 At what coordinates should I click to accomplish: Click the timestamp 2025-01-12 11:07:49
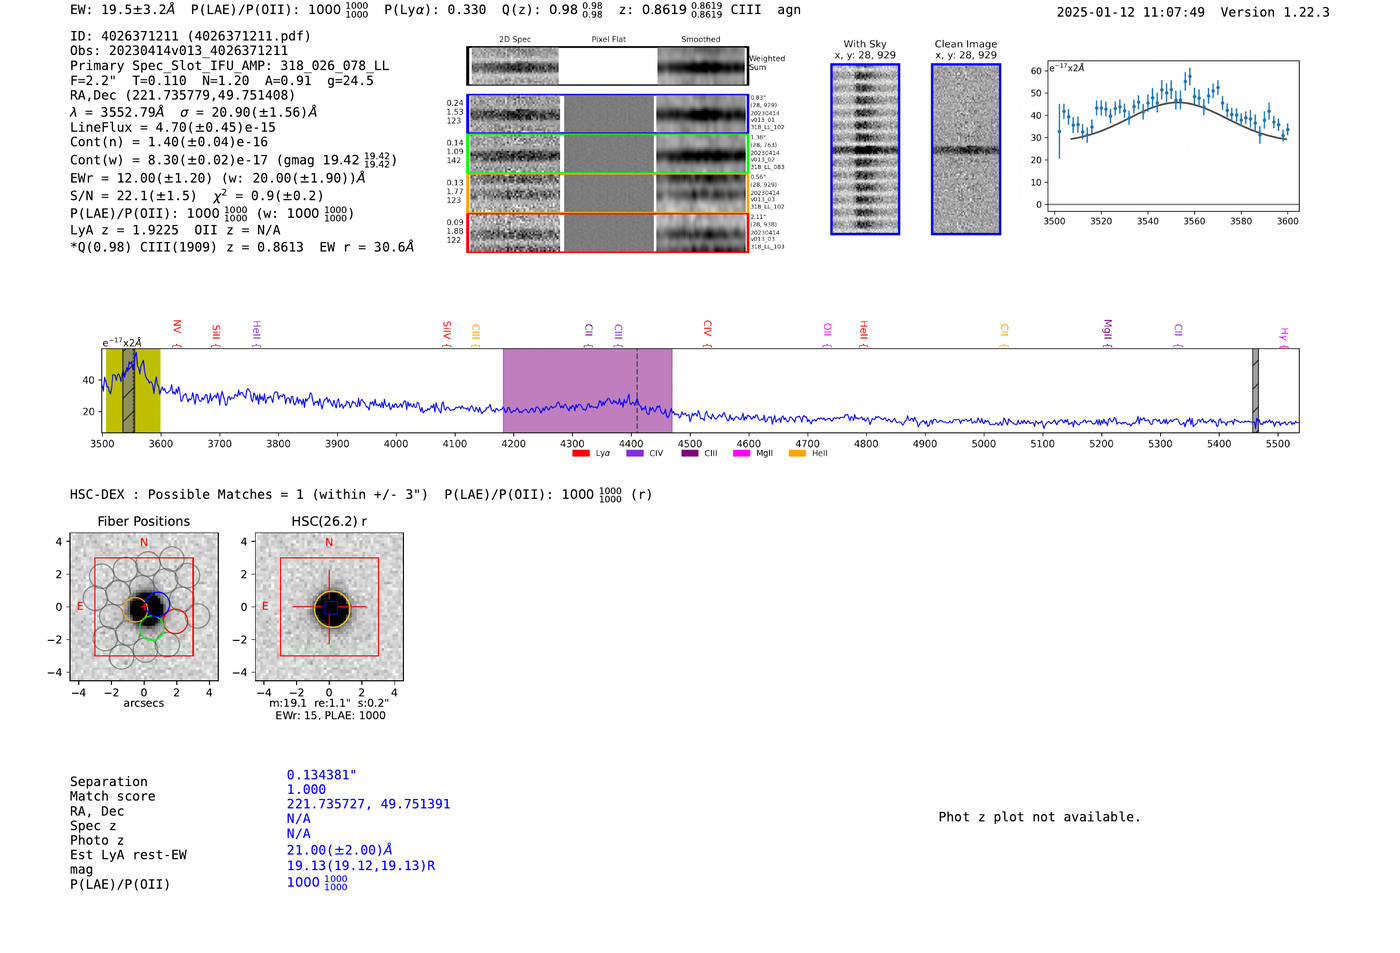[x=1131, y=12]
